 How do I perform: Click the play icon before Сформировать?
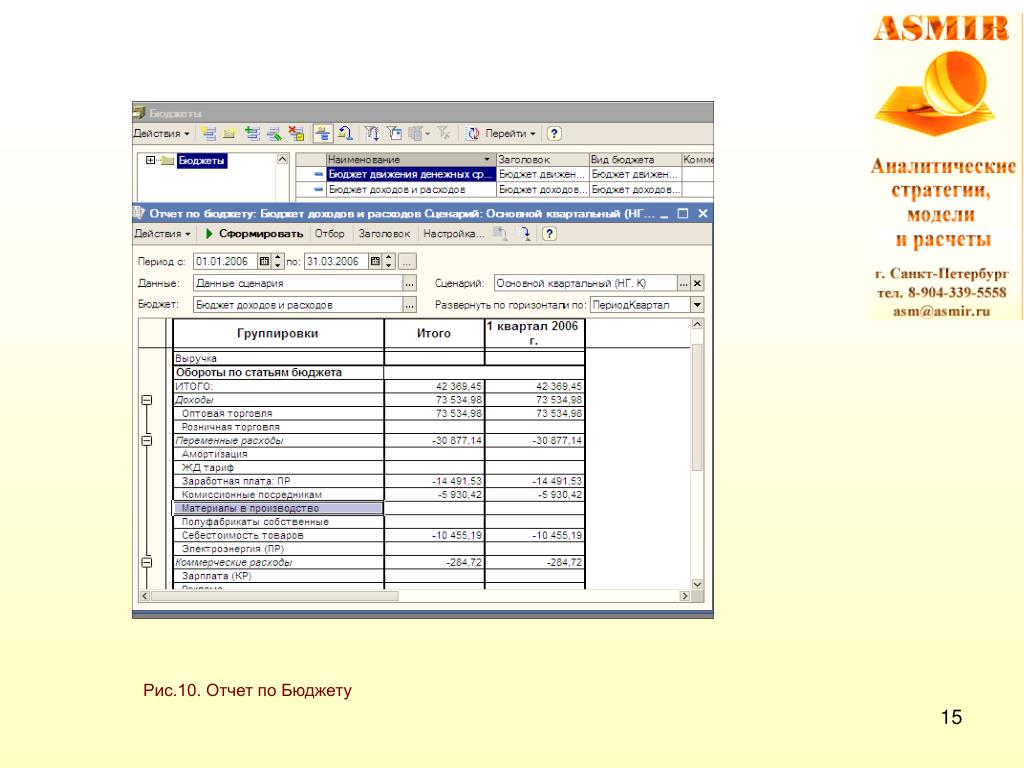[209, 234]
